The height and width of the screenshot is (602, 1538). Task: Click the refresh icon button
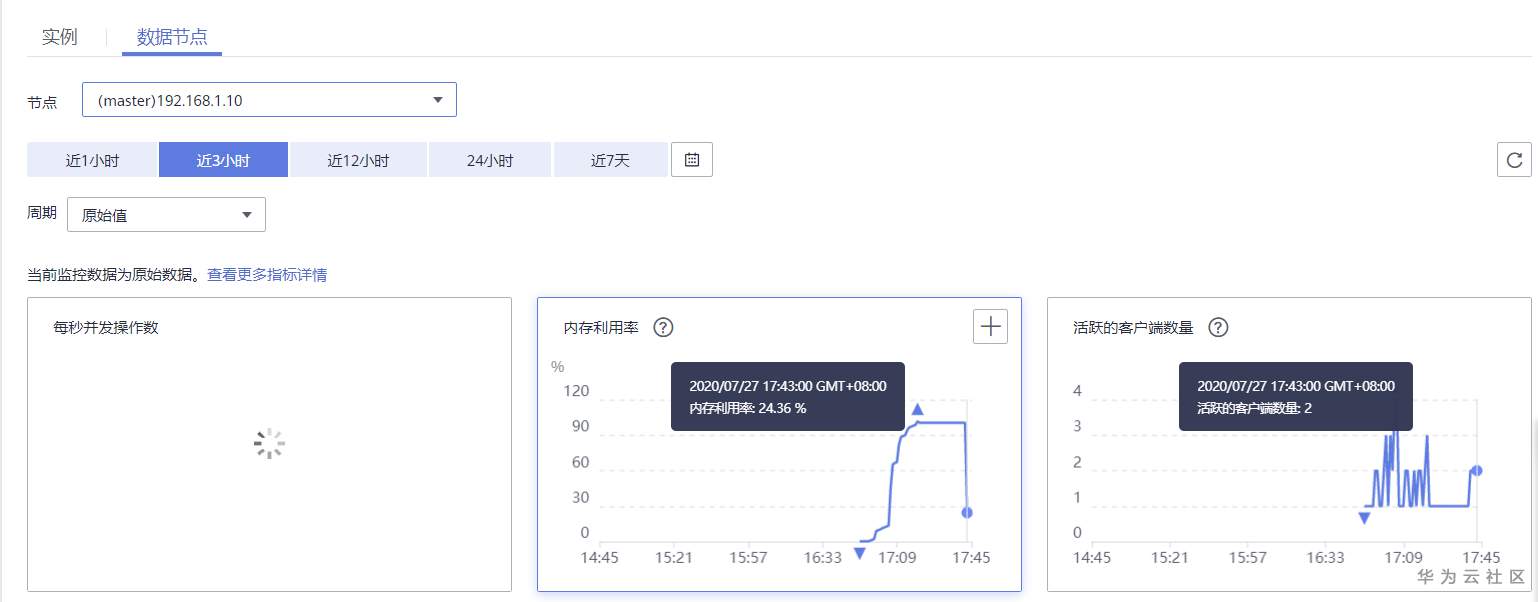(1514, 160)
